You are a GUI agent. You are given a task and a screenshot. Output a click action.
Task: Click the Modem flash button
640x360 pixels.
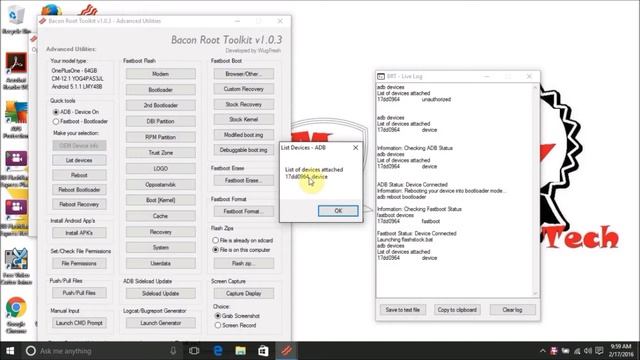(160, 74)
